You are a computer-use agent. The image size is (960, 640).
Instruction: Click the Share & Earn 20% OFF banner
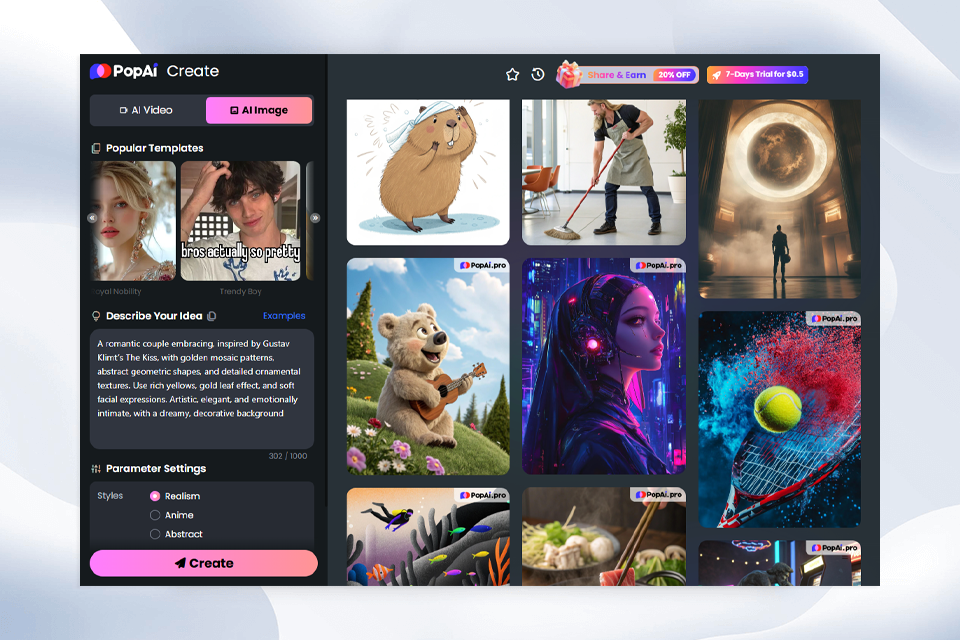tap(628, 75)
